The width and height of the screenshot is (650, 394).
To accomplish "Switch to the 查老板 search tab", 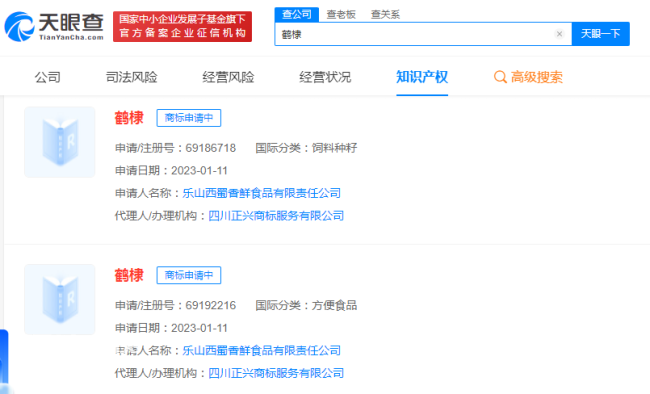I will point(341,15).
